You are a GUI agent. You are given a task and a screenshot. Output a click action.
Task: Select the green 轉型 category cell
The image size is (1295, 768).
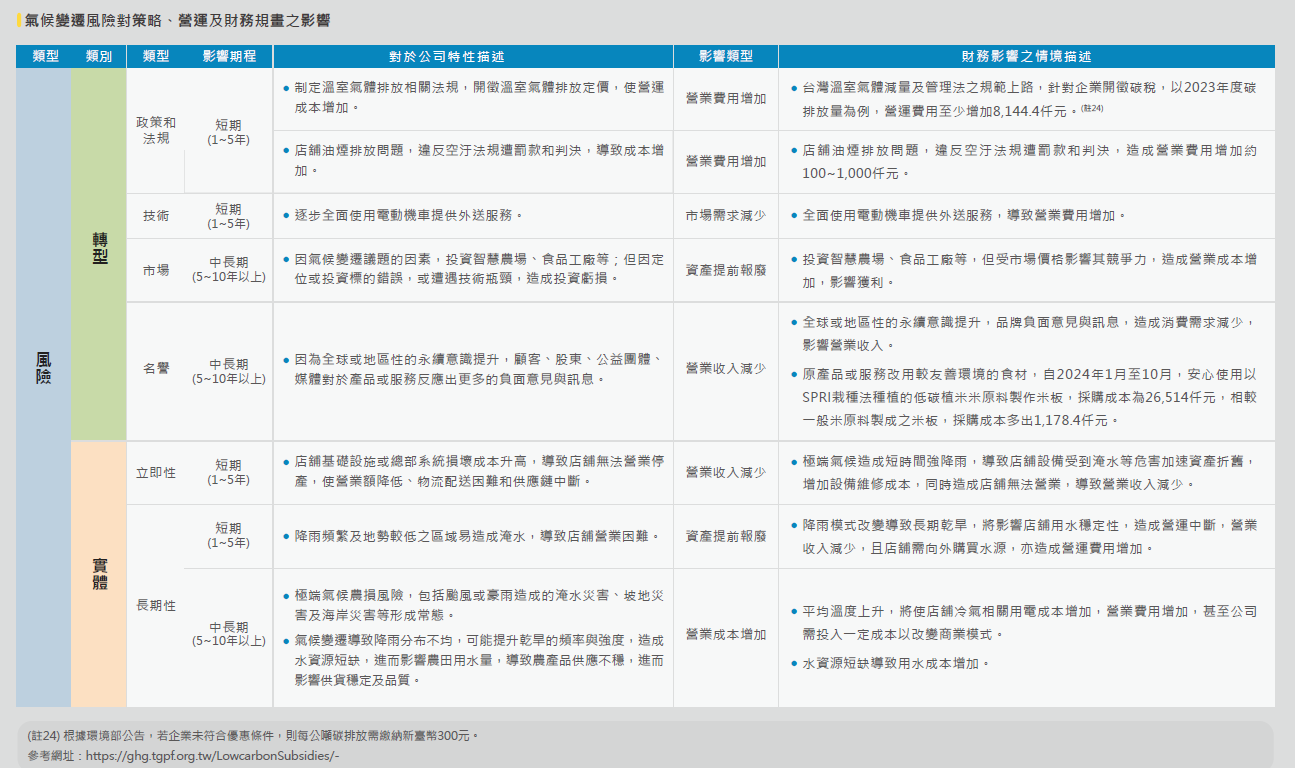click(x=99, y=247)
